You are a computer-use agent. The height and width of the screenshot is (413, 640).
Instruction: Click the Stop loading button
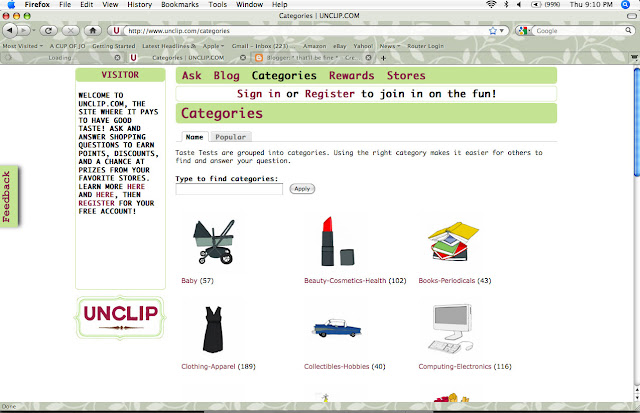(x=70, y=30)
